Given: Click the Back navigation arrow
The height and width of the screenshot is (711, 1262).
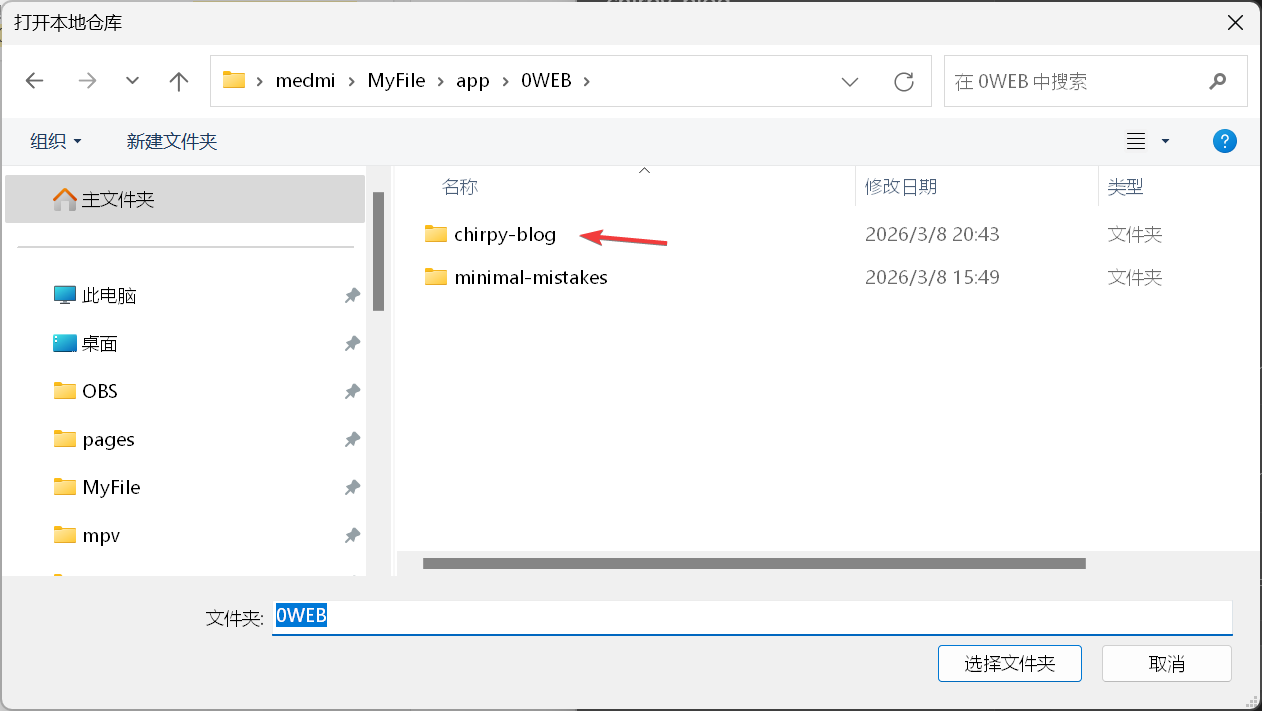Looking at the screenshot, I should pyautogui.click(x=35, y=81).
